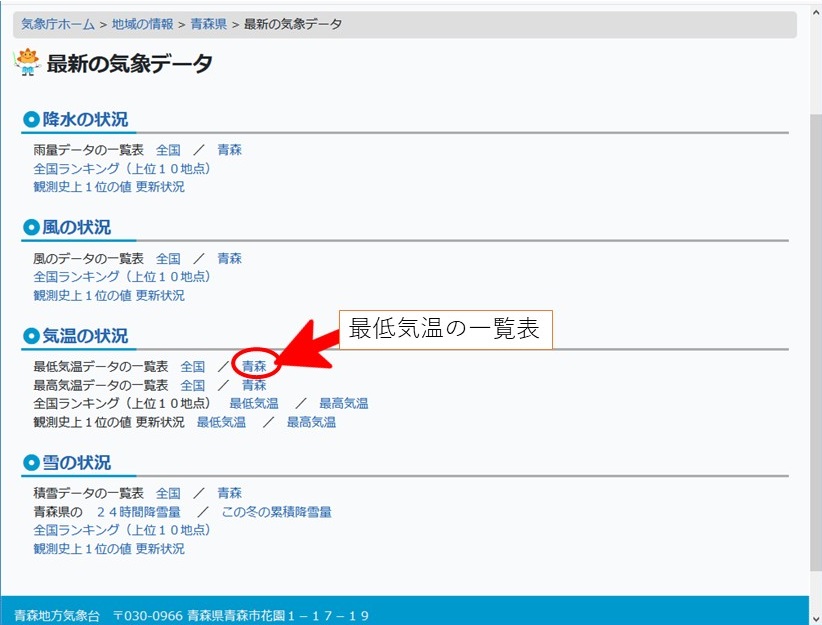Image resolution: width=822 pixels, height=625 pixels.
Task: Open 全国ランキング link under 降水の状況
Action: point(122,169)
